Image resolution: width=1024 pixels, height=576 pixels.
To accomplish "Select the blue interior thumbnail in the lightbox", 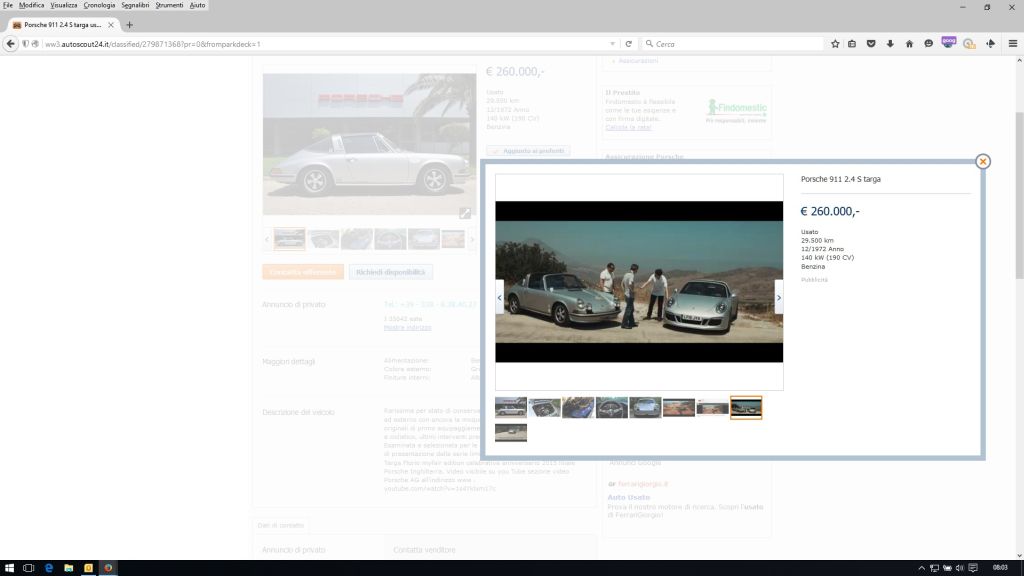I will 578,408.
